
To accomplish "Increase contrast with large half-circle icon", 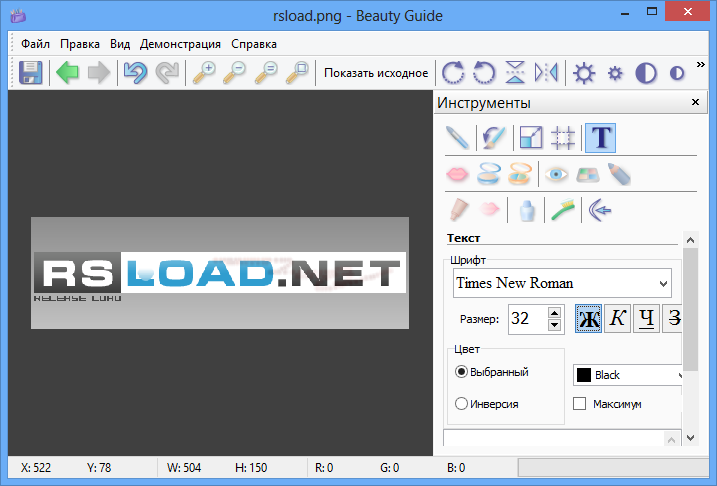I will pyautogui.click(x=646, y=73).
